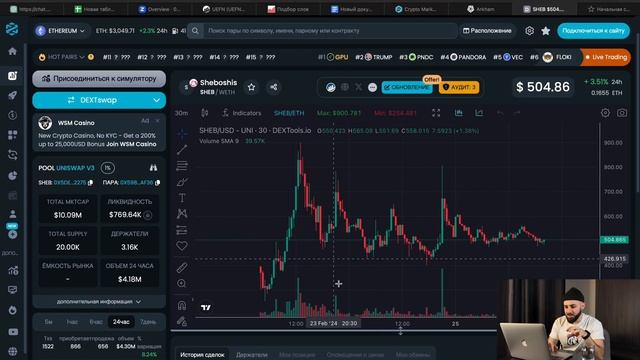Copy the SHEB contract address
The height and width of the screenshot is (360, 640).
(91, 182)
